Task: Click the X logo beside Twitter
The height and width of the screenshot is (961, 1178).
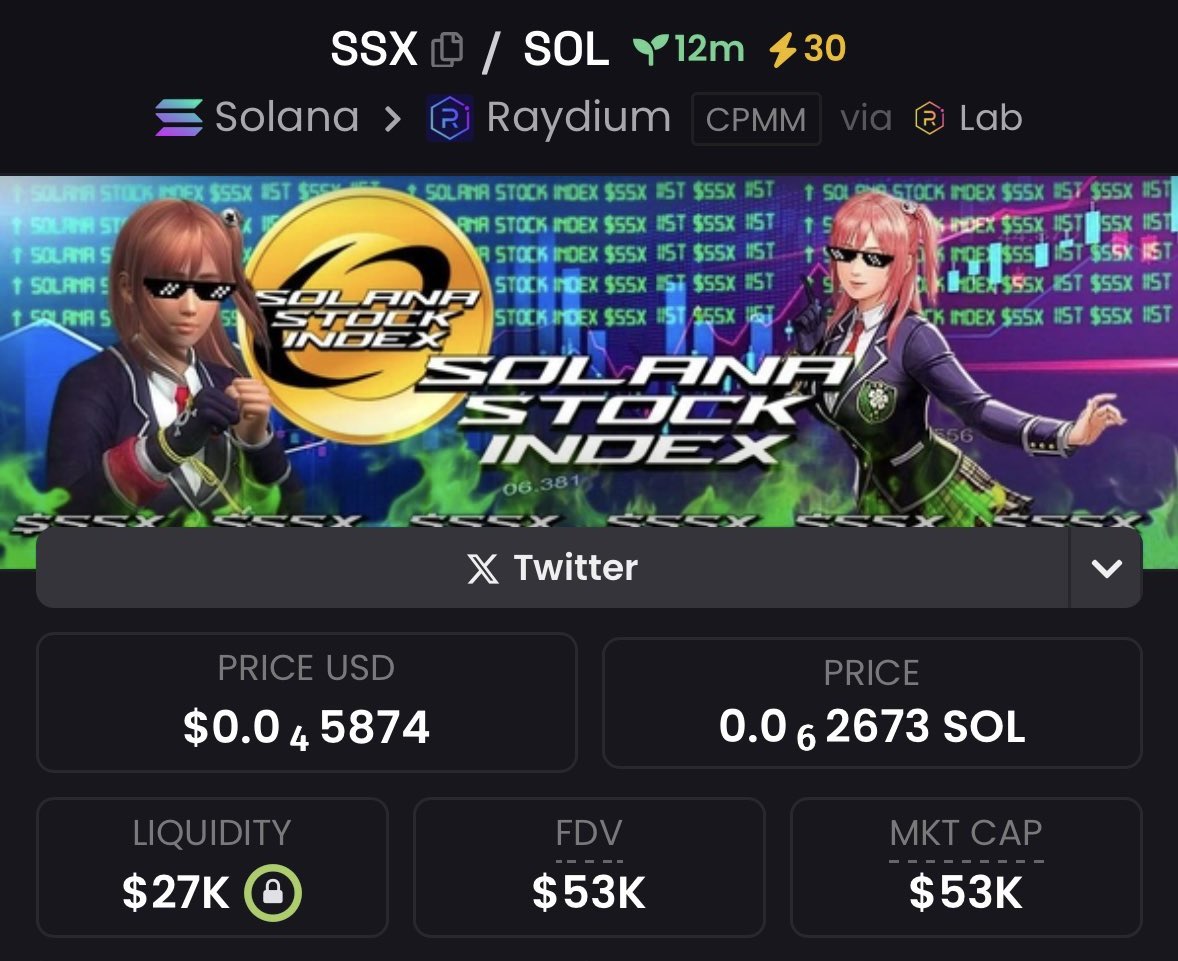Action: coord(482,568)
